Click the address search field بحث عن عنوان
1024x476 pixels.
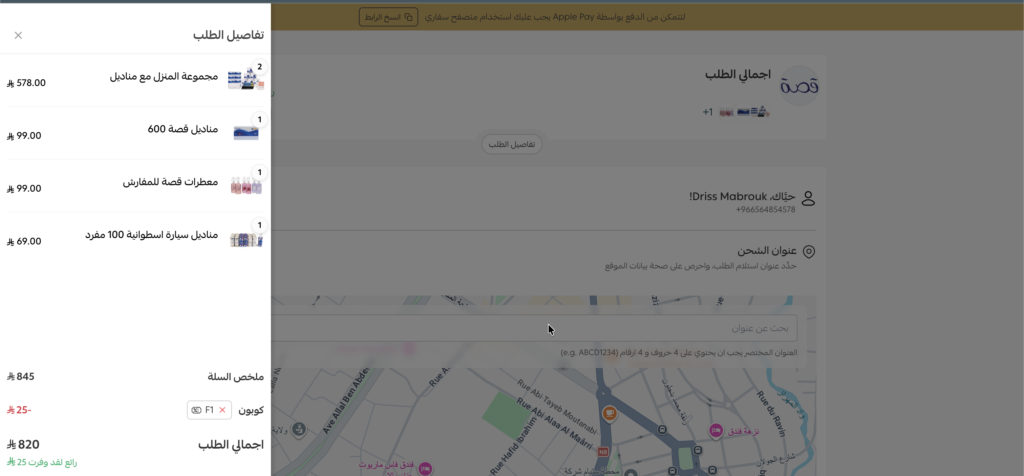point(534,328)
